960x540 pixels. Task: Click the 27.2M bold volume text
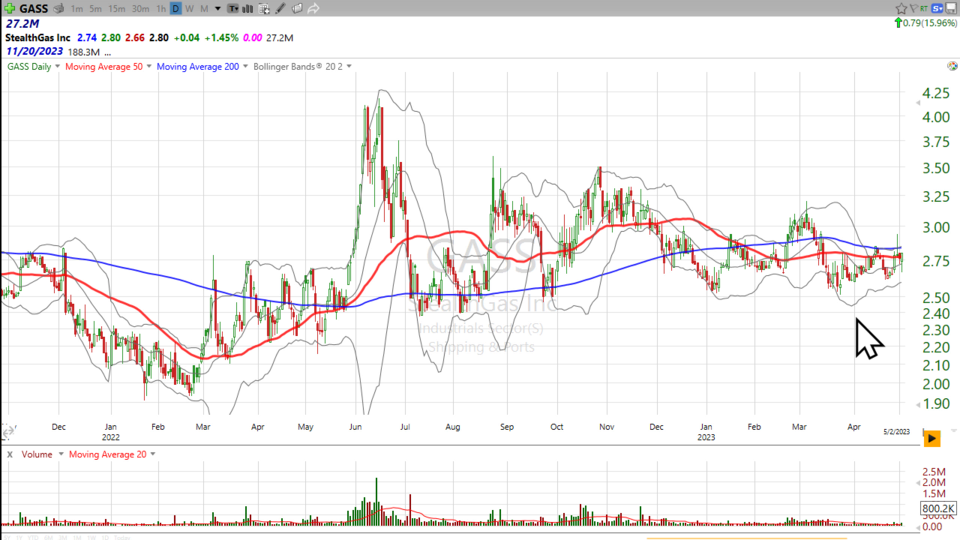point(23,23)
